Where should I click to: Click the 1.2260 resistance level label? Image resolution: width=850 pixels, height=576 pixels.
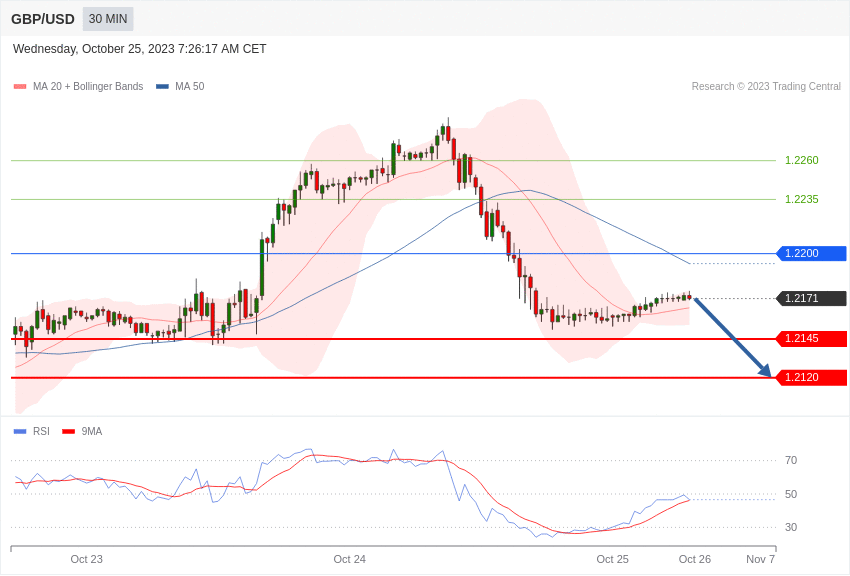(x=802, y=160)
